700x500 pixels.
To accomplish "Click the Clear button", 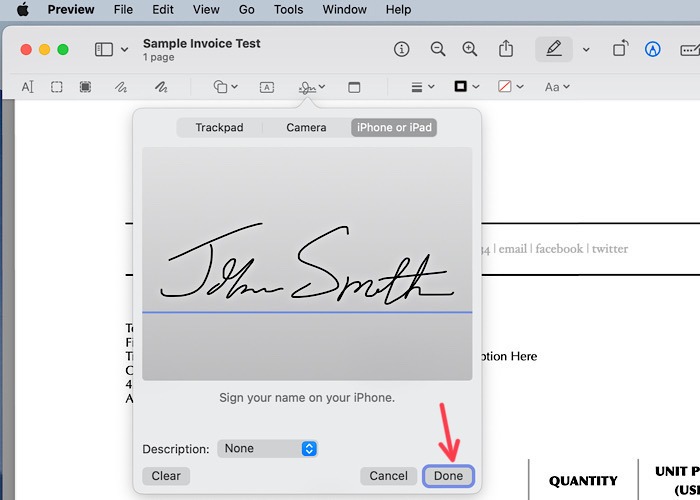I will (166, 476).
